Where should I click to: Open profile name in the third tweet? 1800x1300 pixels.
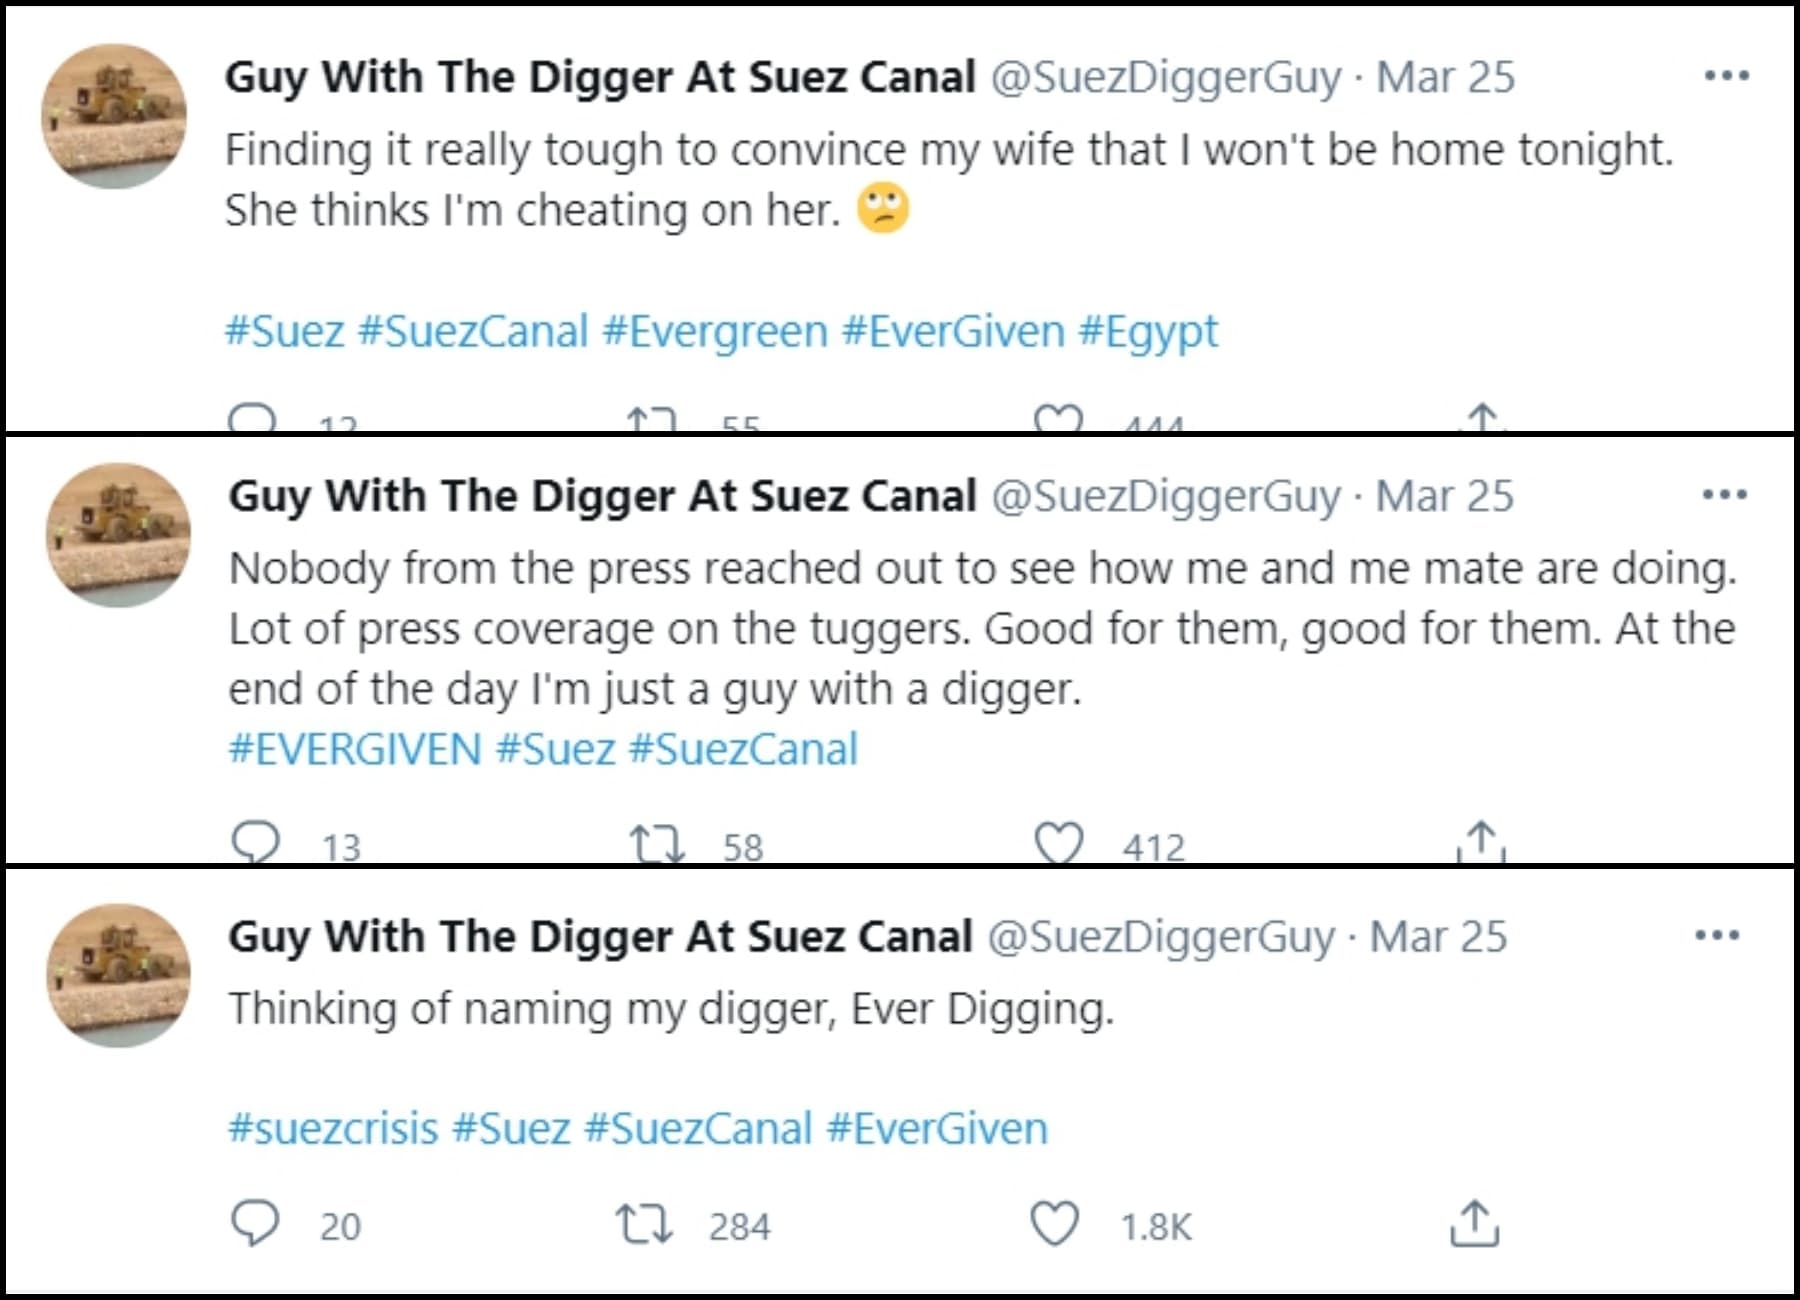[600, 937]
